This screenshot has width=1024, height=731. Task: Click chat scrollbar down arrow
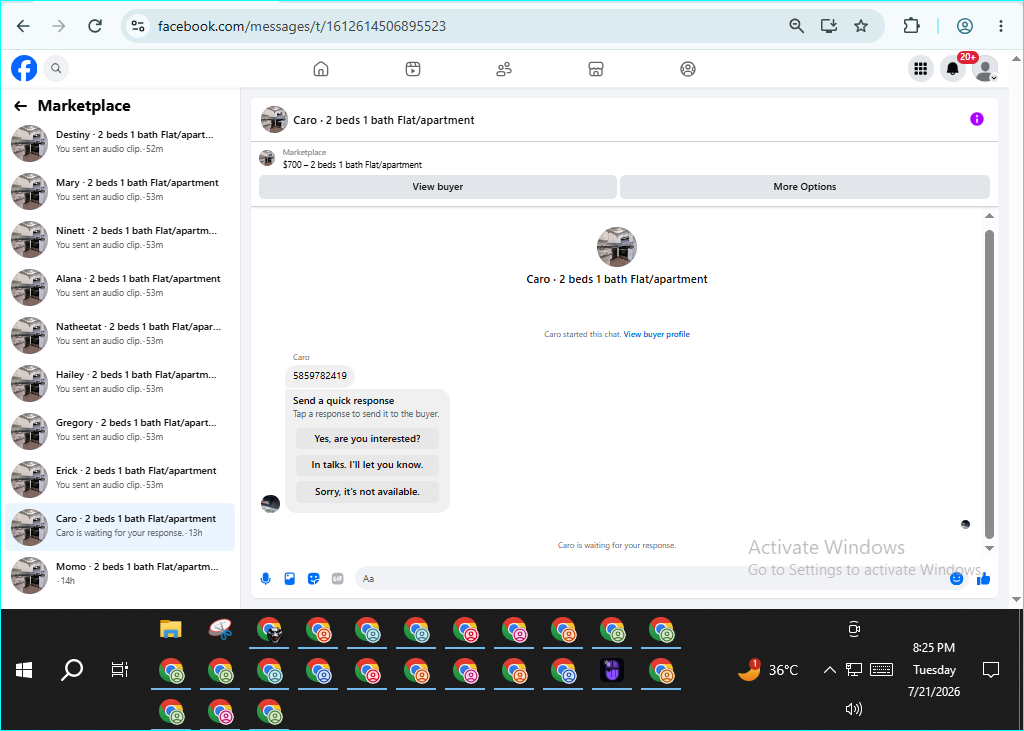tap(989, 548)
